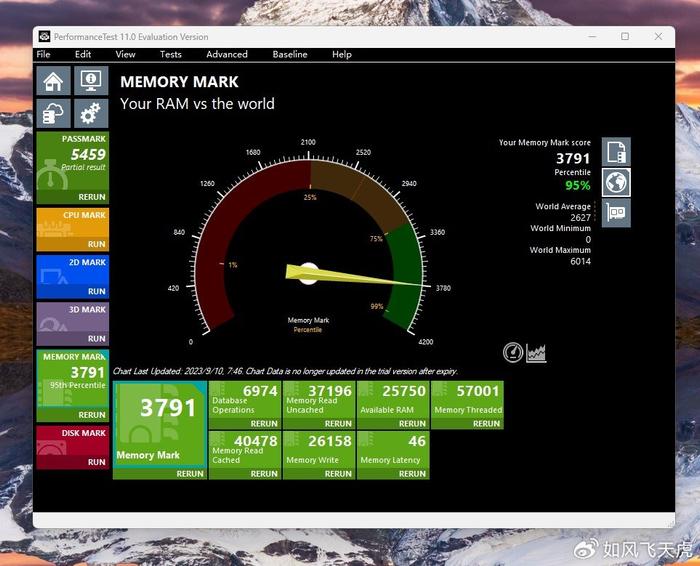Click the Home icon in the sidebar

[x=54, y=81]
